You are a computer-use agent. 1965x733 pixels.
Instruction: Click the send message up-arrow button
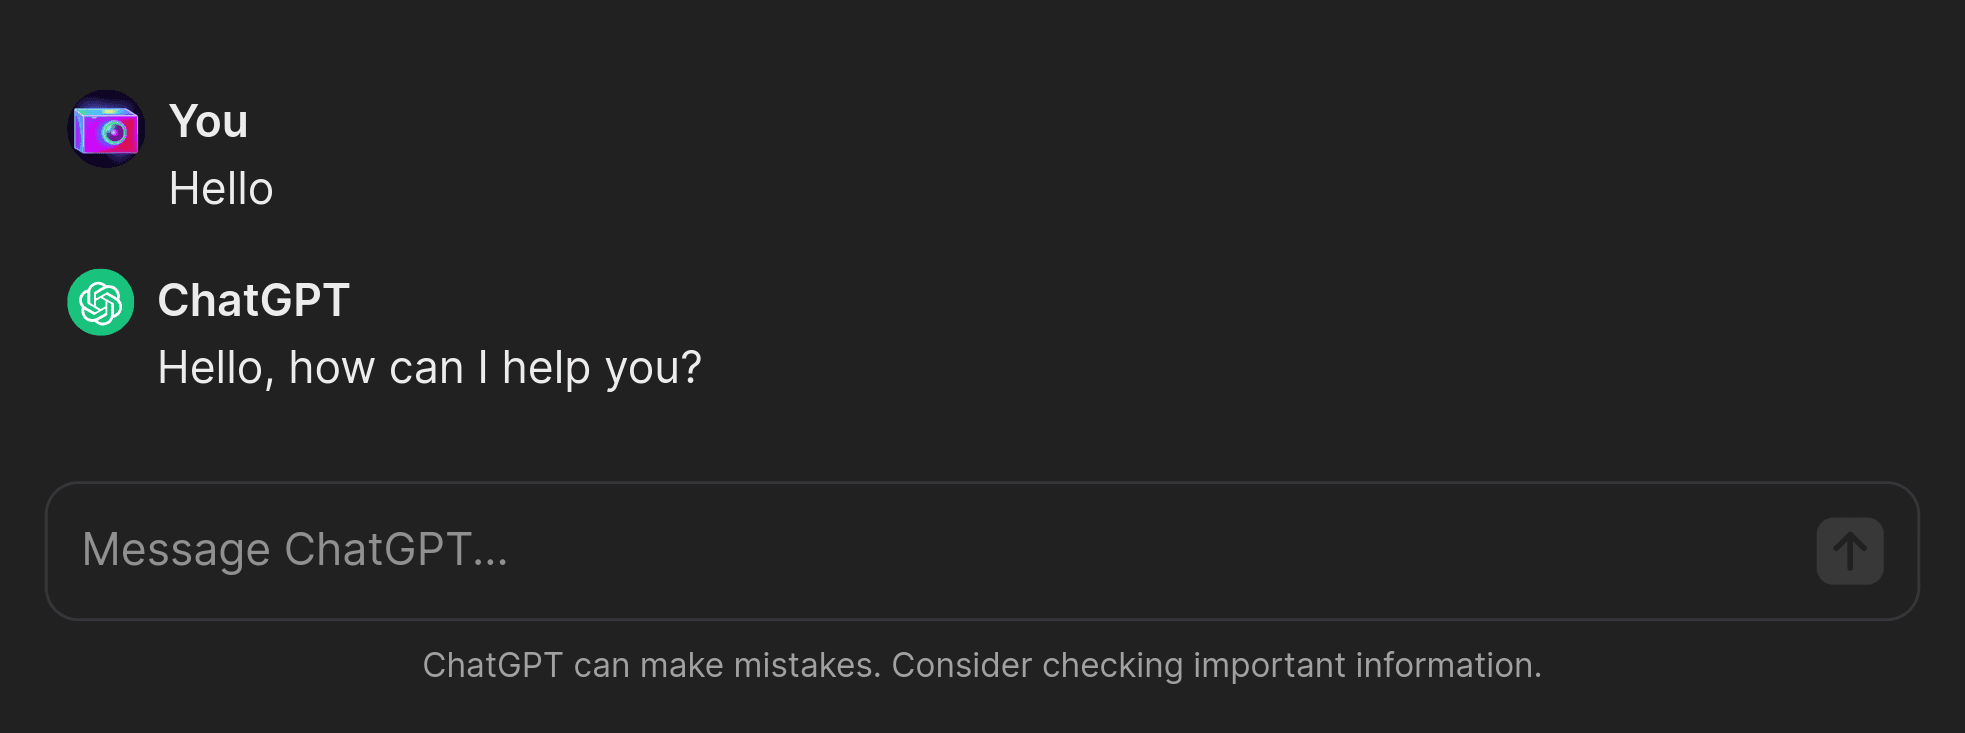point(1850,551)
